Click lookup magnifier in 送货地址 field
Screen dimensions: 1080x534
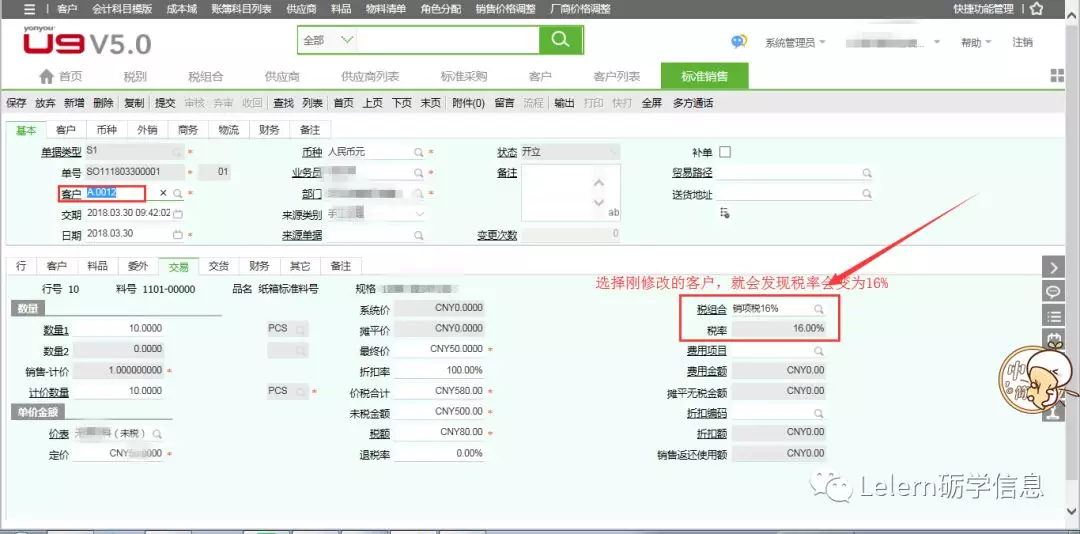[866, 194]
